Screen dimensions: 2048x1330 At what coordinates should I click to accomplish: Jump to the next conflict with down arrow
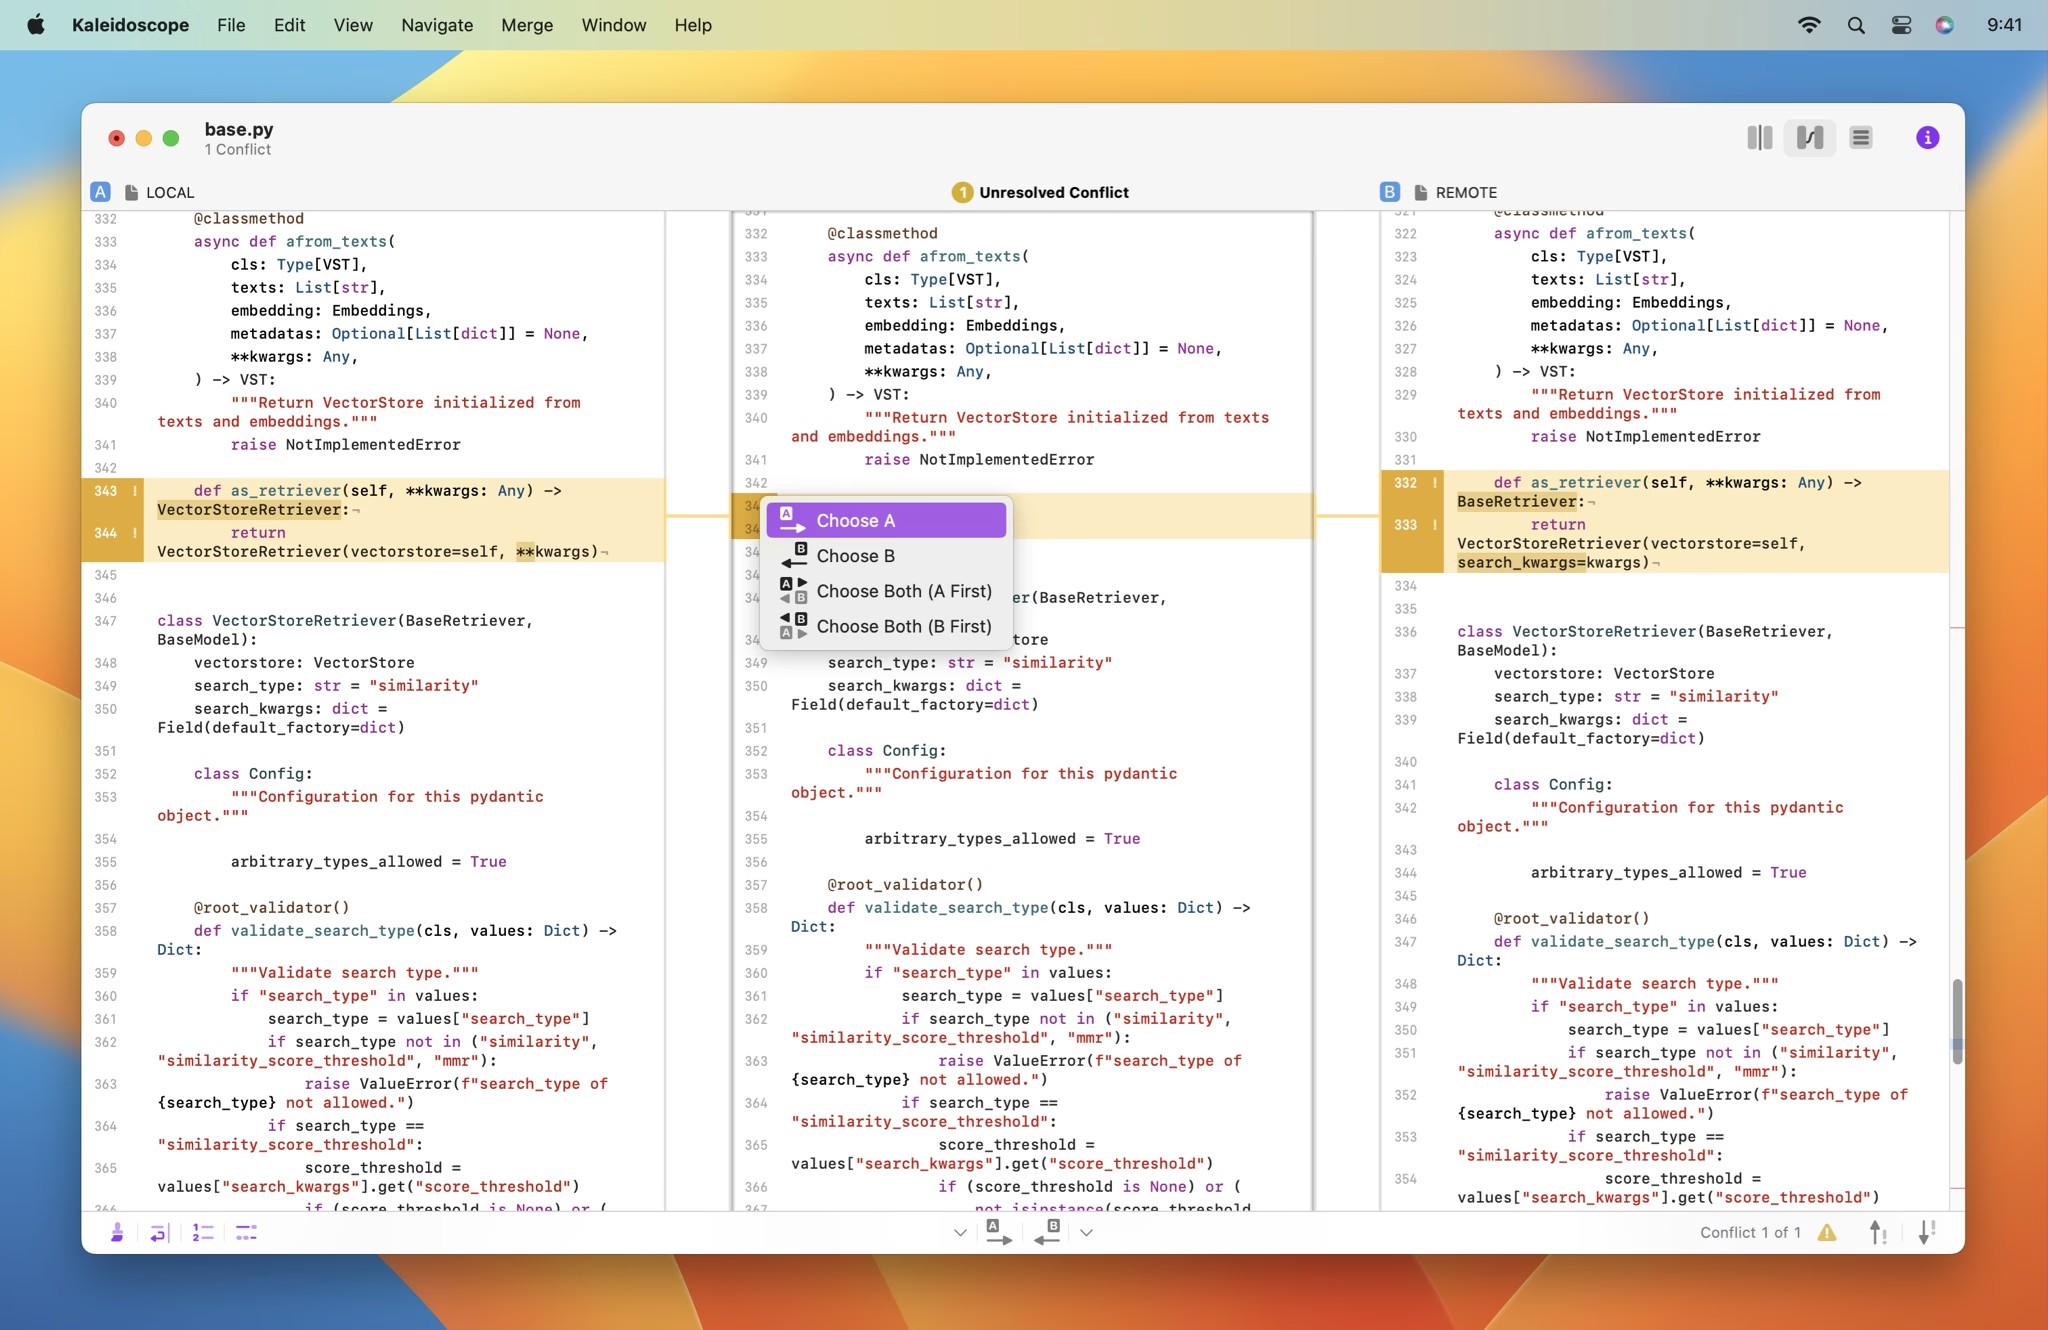point(1925,1232)
